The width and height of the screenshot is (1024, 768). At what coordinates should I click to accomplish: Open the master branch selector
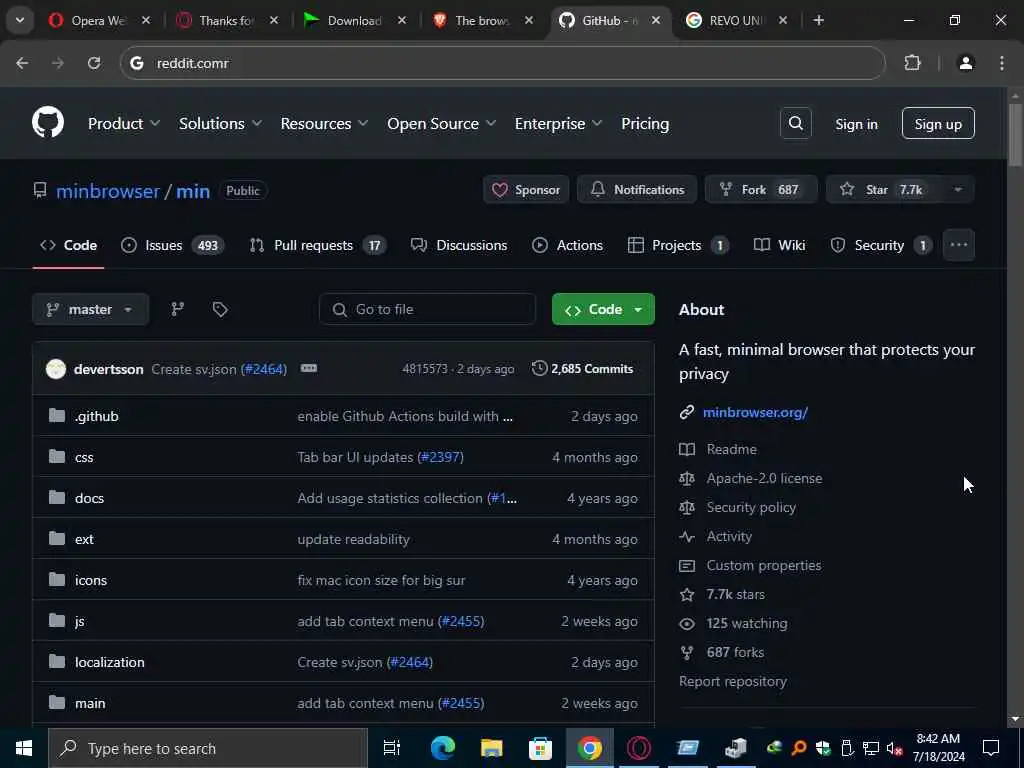[x=90, y=309]
